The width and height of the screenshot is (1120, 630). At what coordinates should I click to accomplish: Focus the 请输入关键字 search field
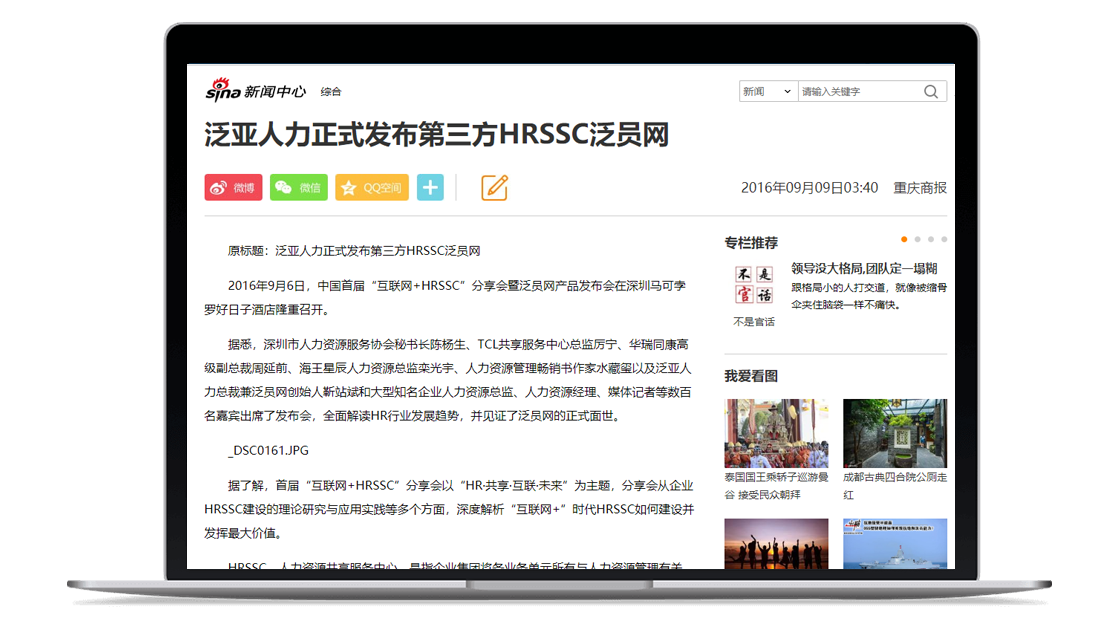(859, 91)
